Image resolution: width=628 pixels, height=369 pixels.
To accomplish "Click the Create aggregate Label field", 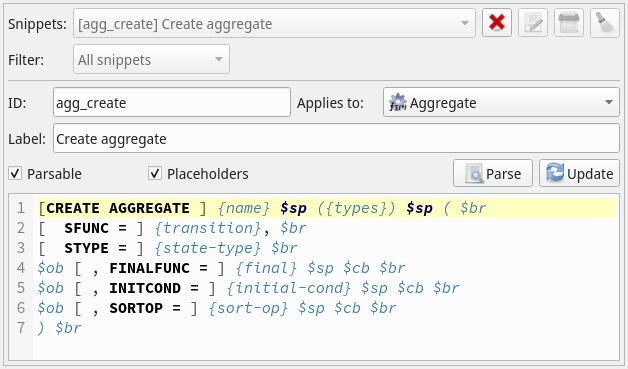I will click(x=336, y=139).
